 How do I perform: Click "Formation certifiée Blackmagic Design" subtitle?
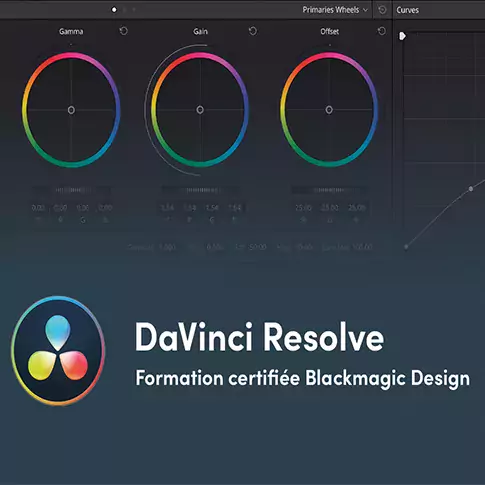pos(303,378)
